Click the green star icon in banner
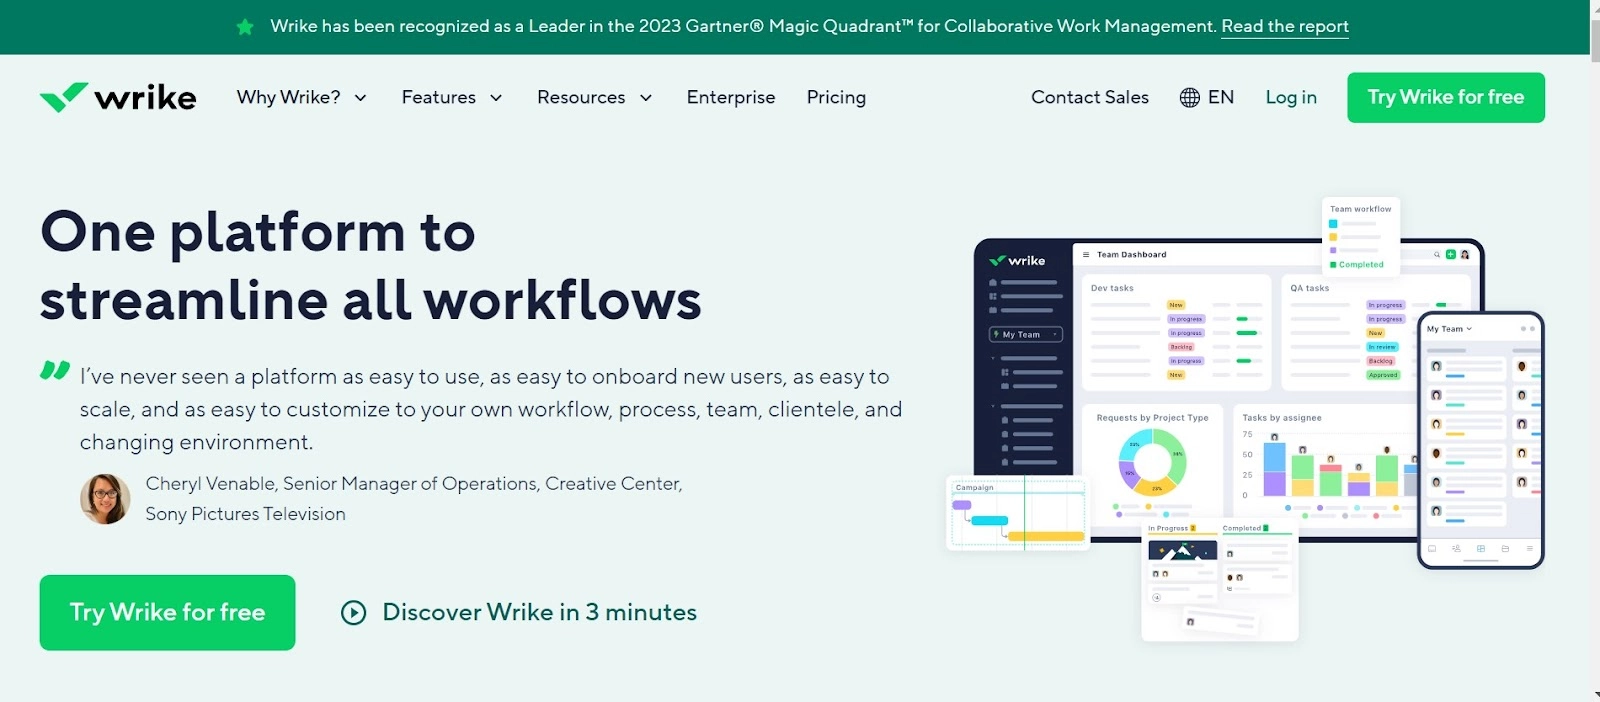This screenshot has height=702, width=1600. click(x=245, y=27)
